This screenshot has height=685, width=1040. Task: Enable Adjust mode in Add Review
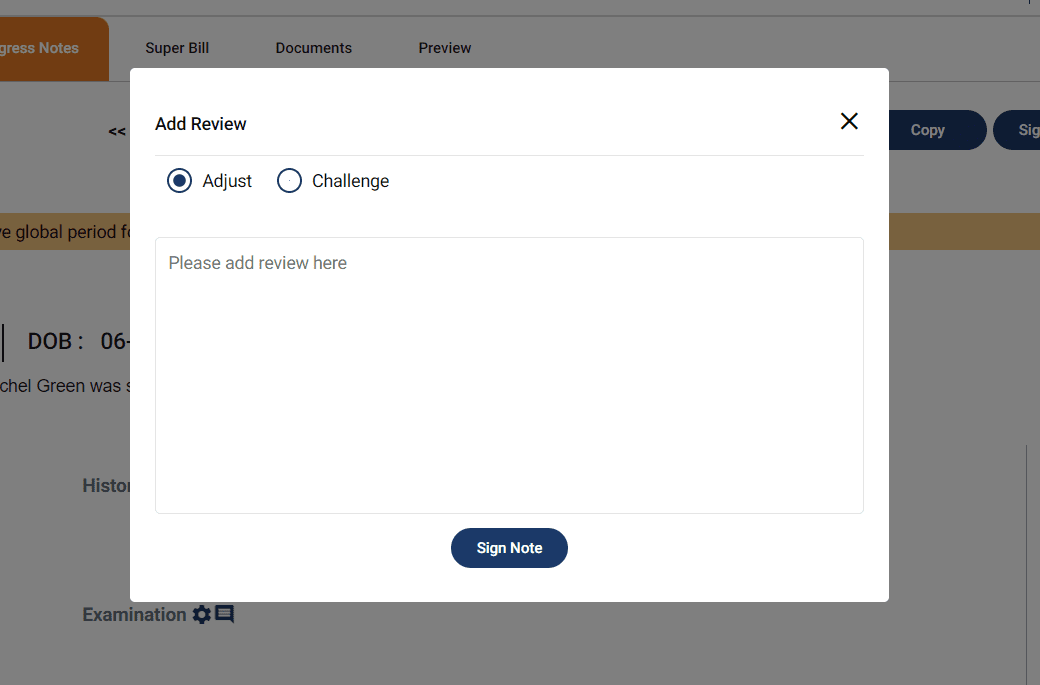(x=179, y=180)
